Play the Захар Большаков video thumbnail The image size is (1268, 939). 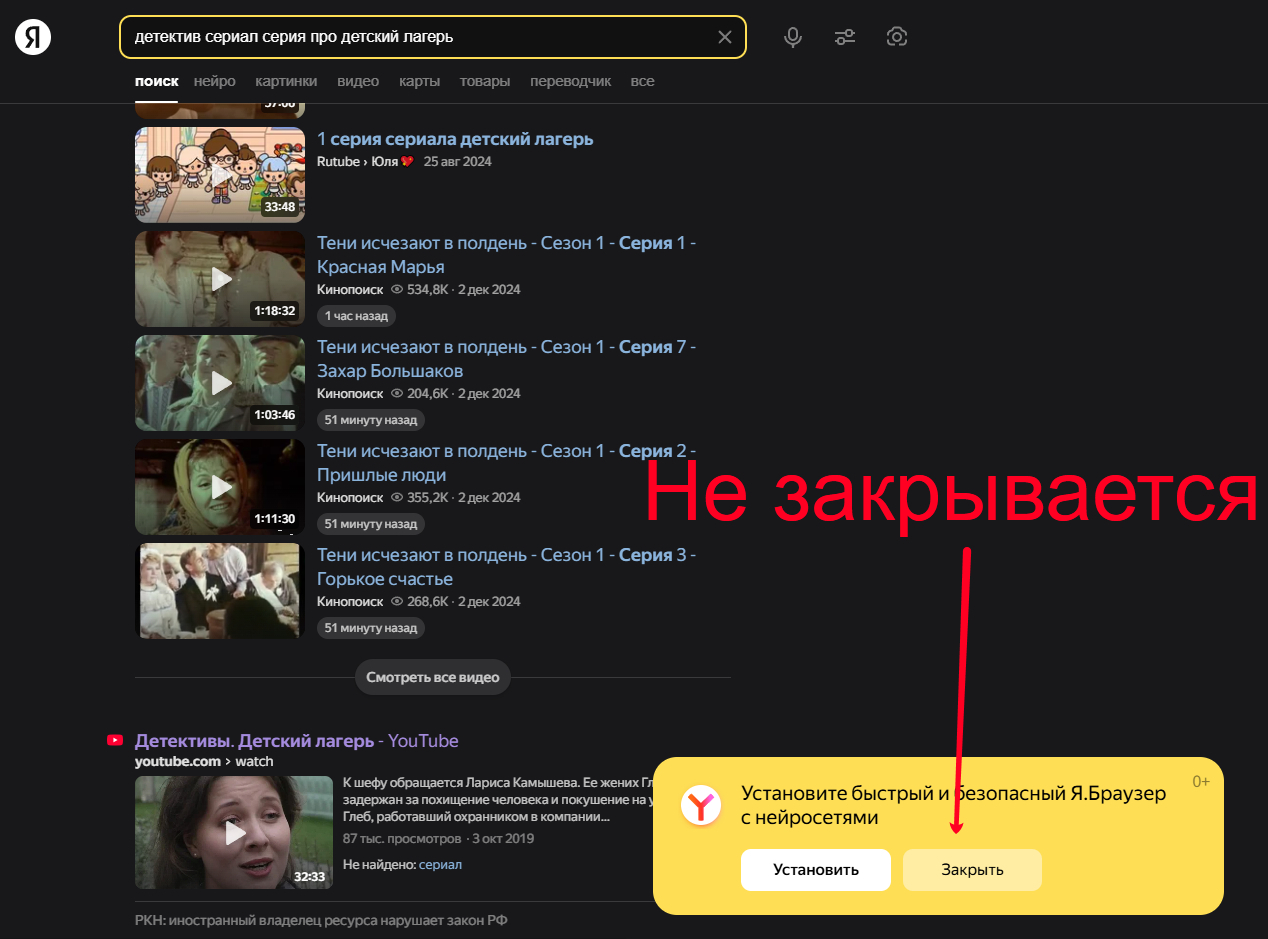coord(220,382)
